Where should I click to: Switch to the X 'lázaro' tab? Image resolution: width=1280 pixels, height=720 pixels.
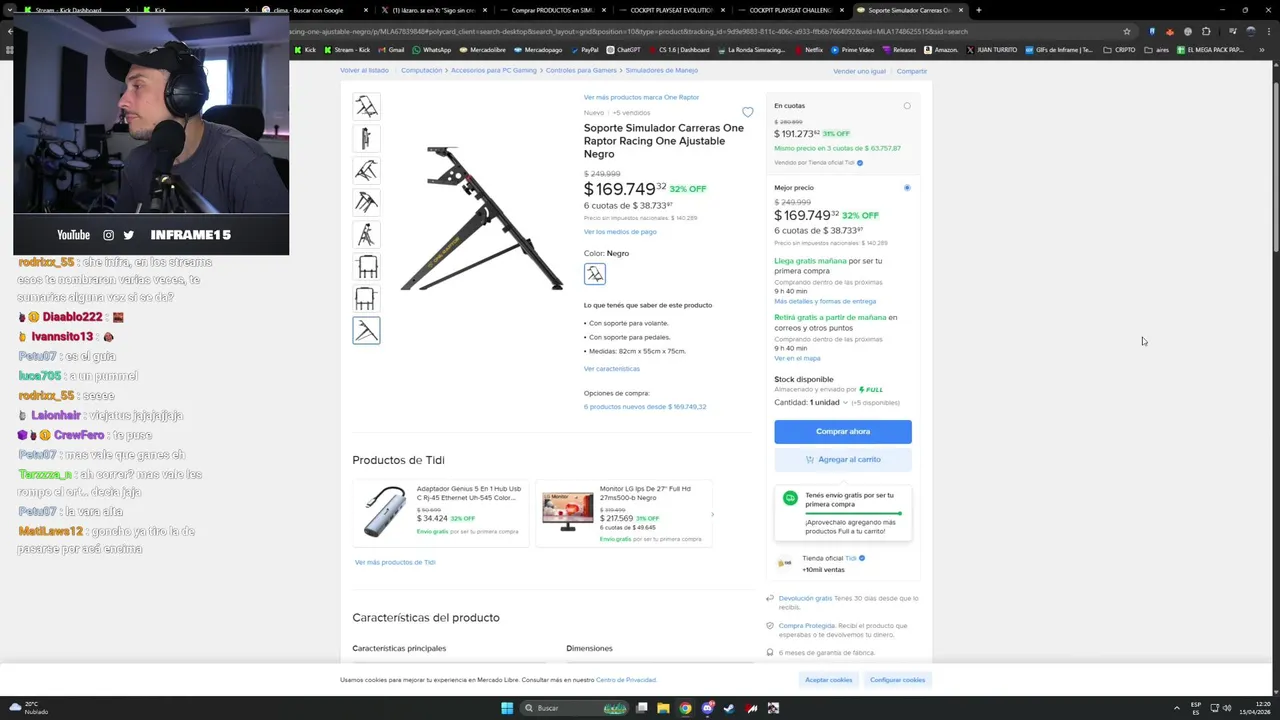(434, 10)
